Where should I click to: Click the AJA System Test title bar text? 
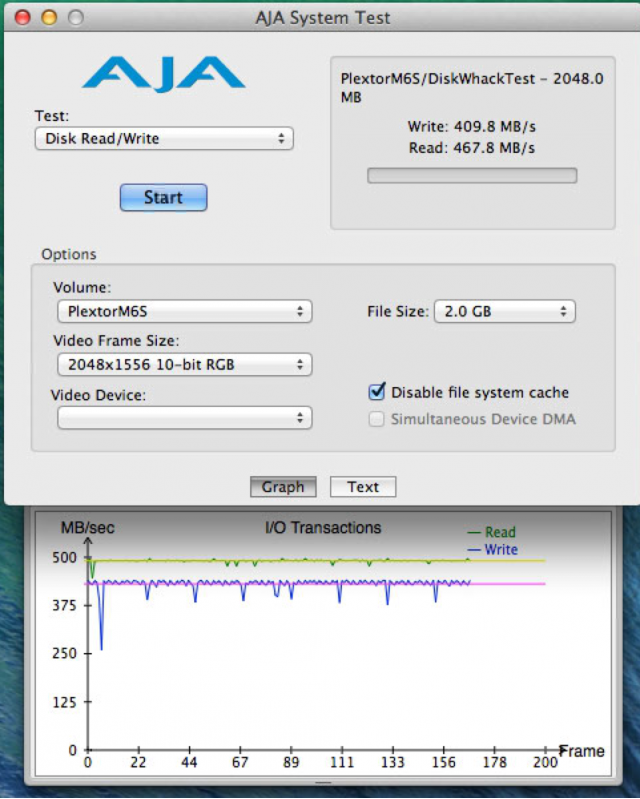[323, 18]
